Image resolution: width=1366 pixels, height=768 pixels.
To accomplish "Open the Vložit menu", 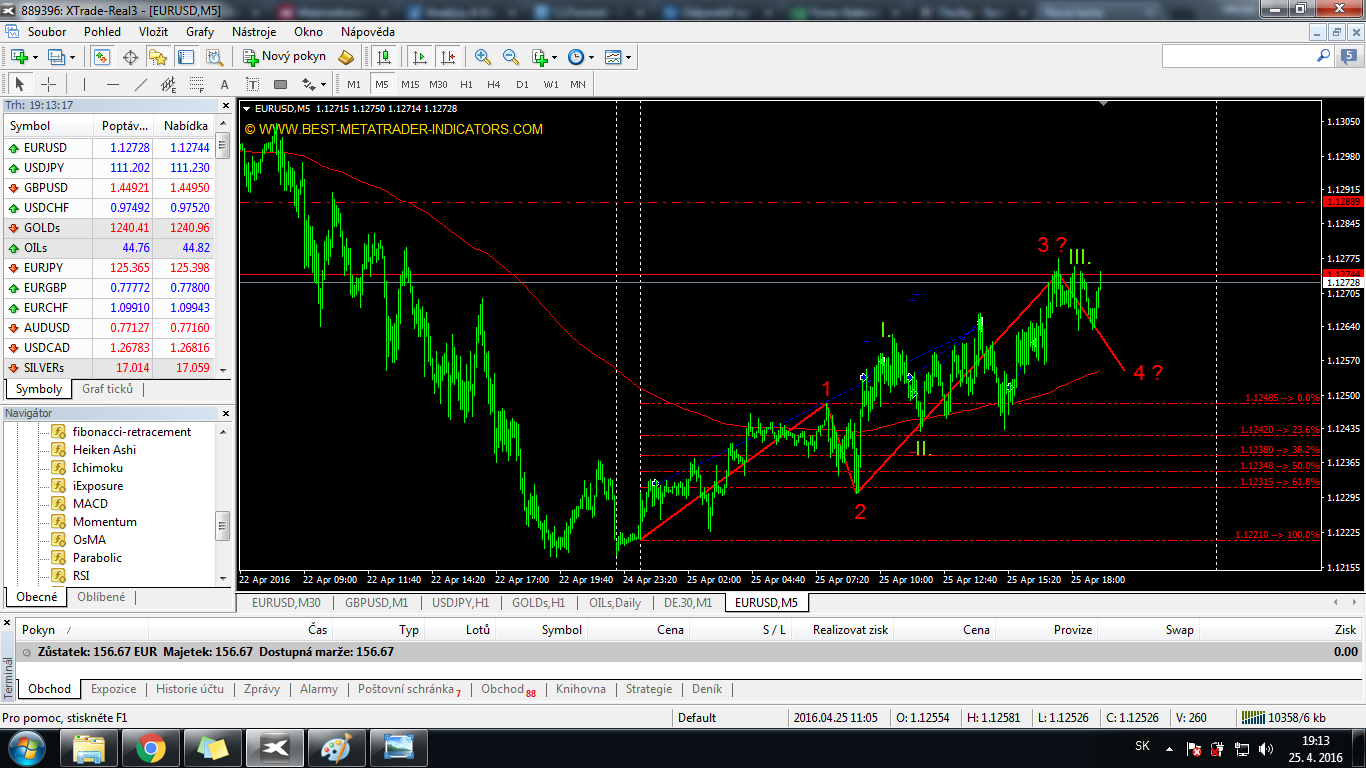I will tap(153, 31).
